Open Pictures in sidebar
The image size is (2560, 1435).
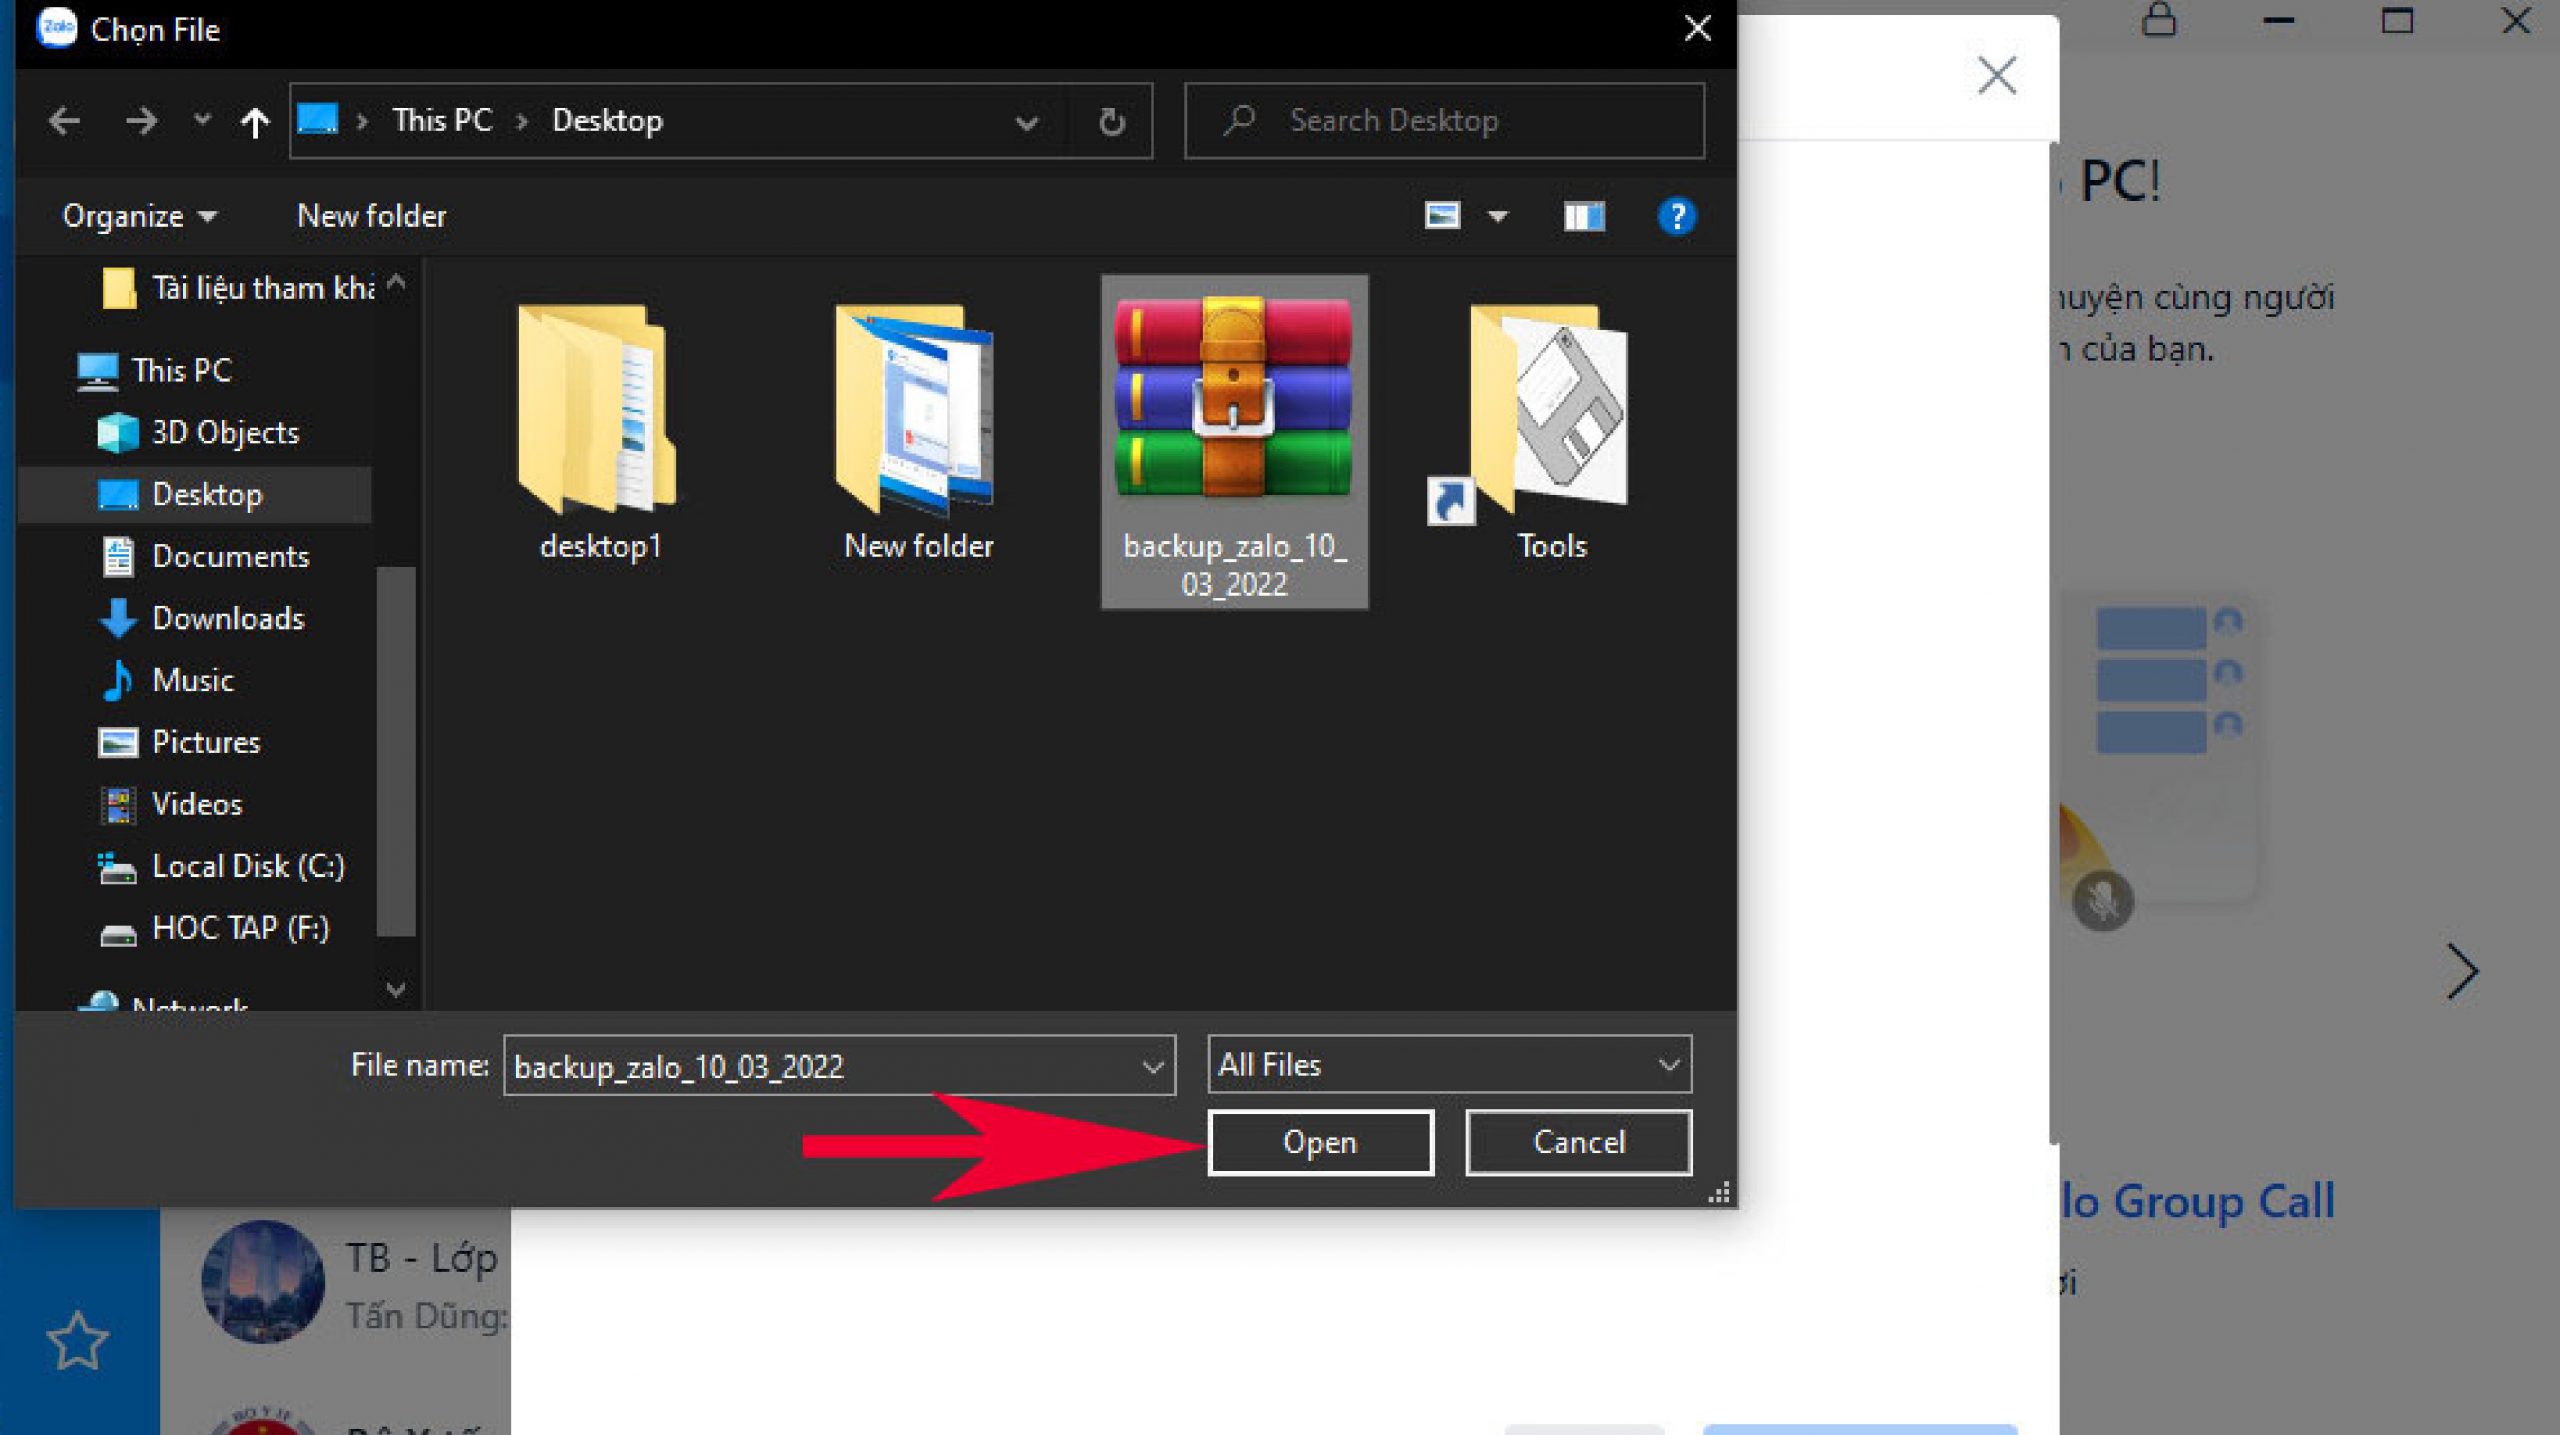point(180,742)
